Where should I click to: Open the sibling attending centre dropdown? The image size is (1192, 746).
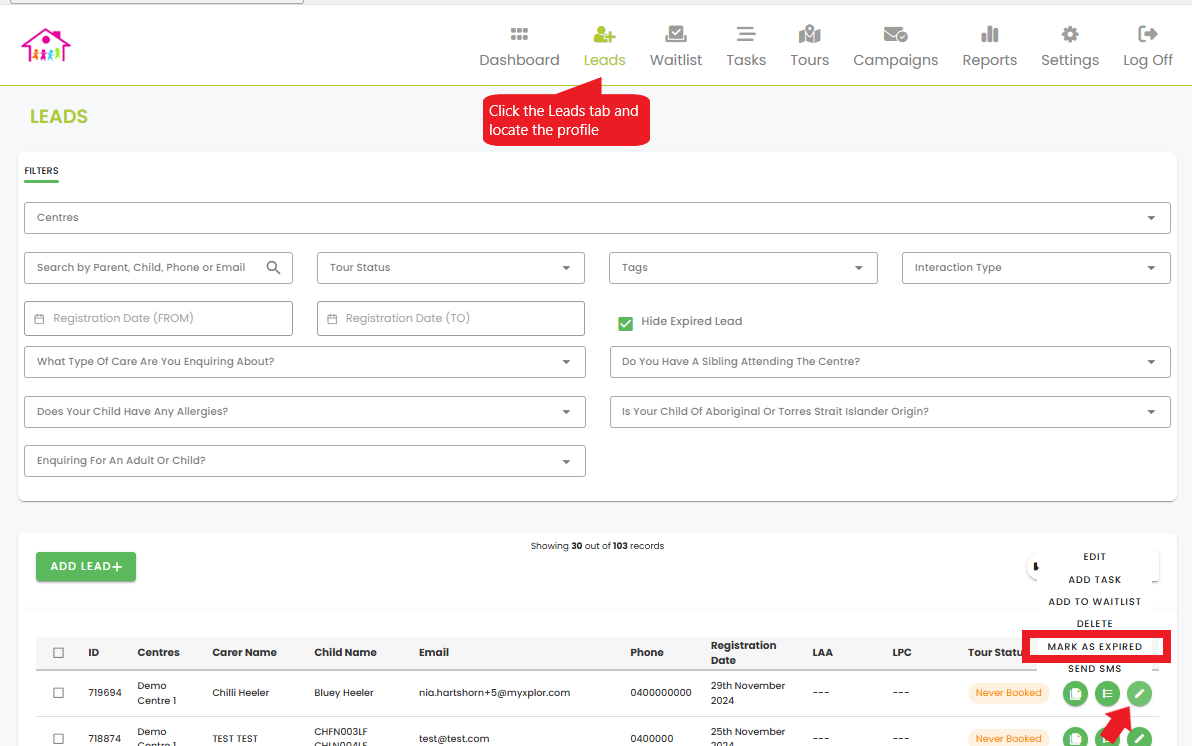(x=890, y=362)
